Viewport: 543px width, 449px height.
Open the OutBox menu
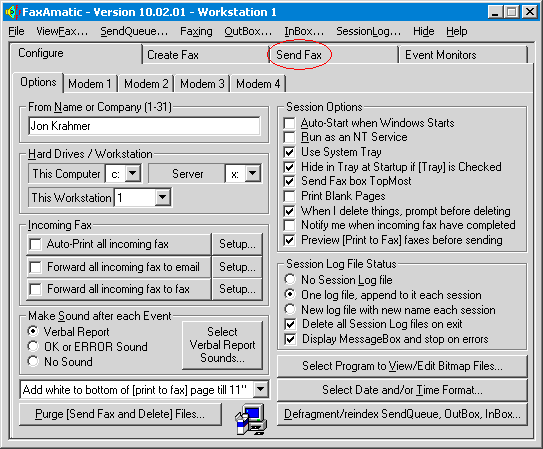(248, 31)
